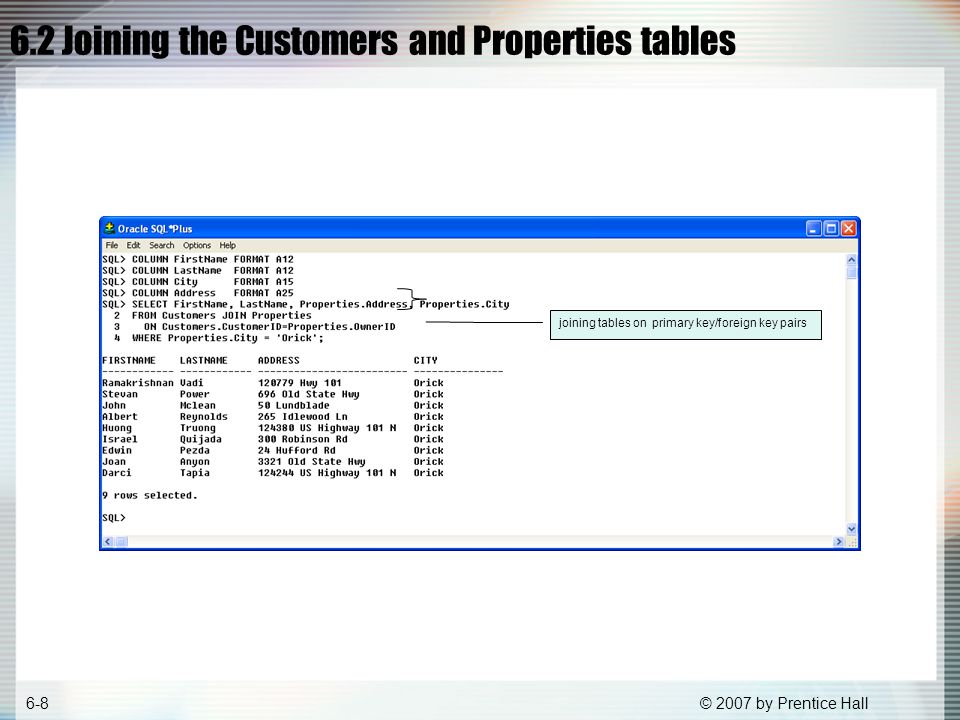Click the vertical scrollbar up arrow
Image resolution: width=960 pixels, height=720 pixels.
coord(851,260)
